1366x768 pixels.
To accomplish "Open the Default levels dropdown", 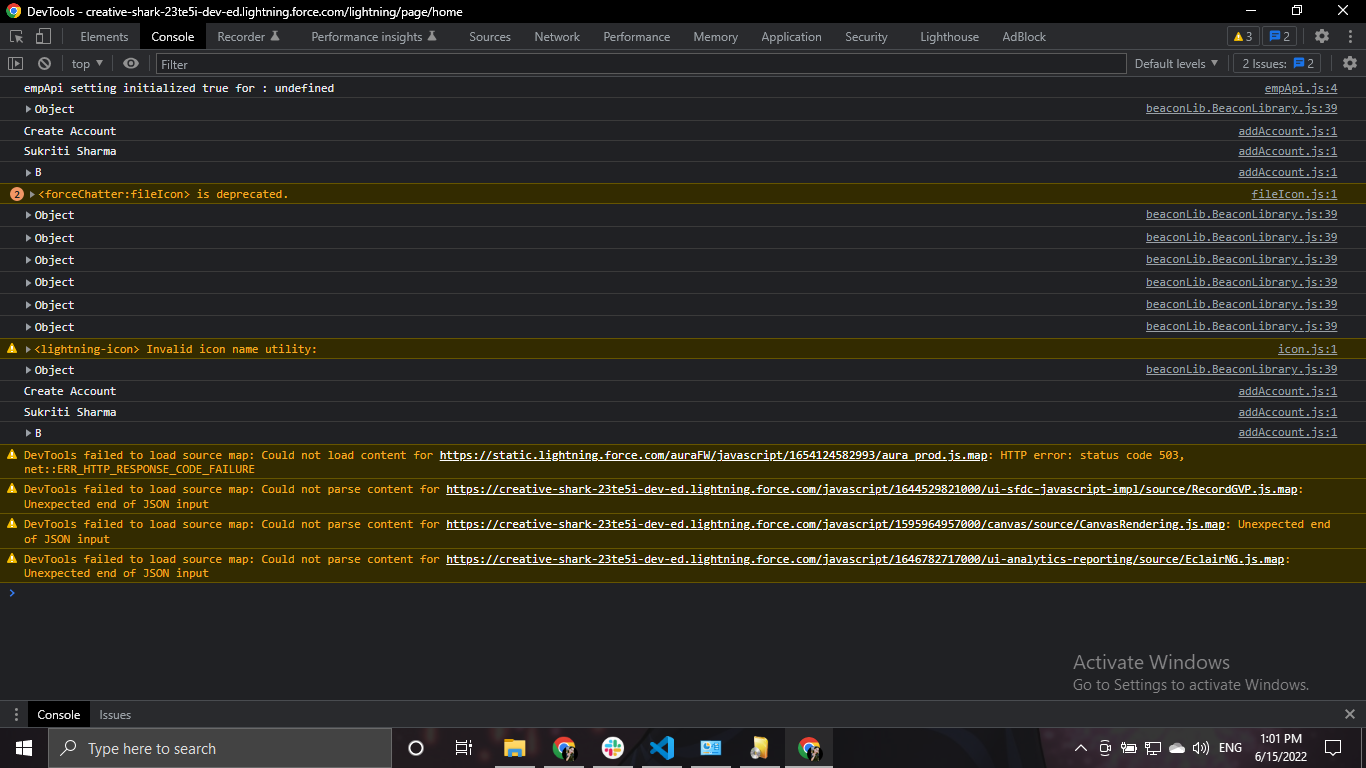I will [x=1176, y=64].
